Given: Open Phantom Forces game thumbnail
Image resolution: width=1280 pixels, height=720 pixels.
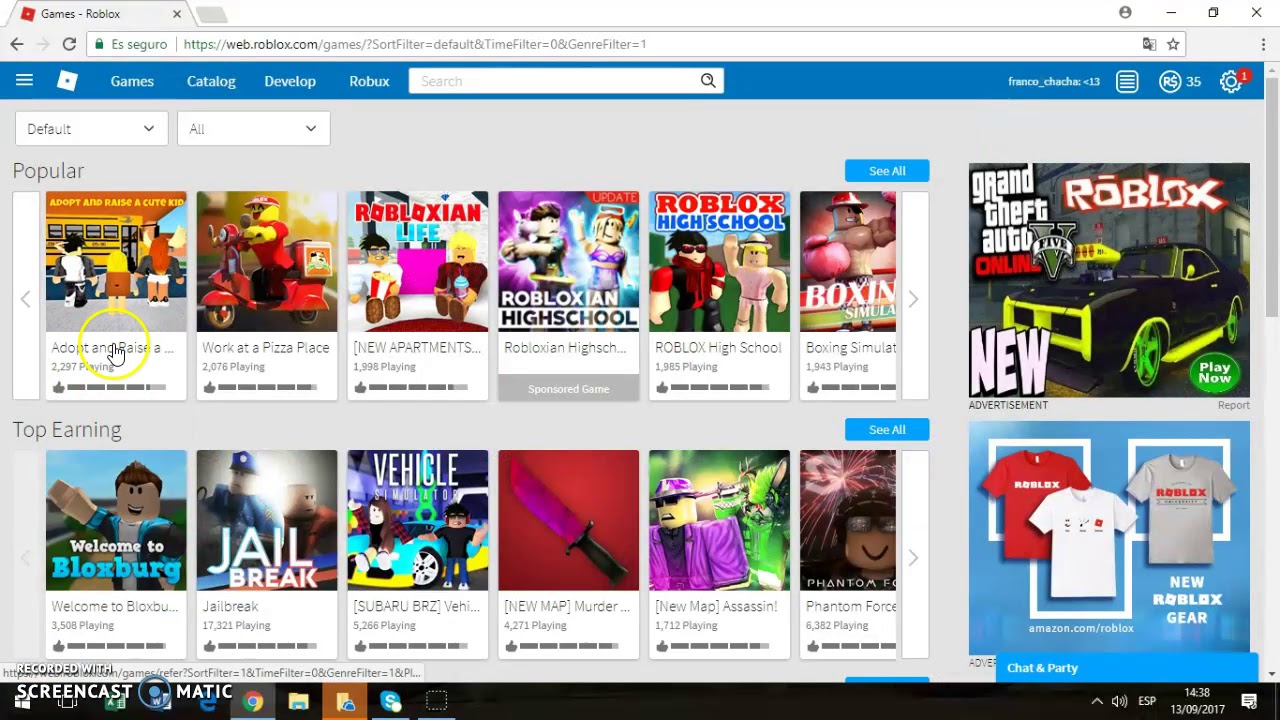Looking at the screenshot, I should pyautogui.click(x=848, y=520).
